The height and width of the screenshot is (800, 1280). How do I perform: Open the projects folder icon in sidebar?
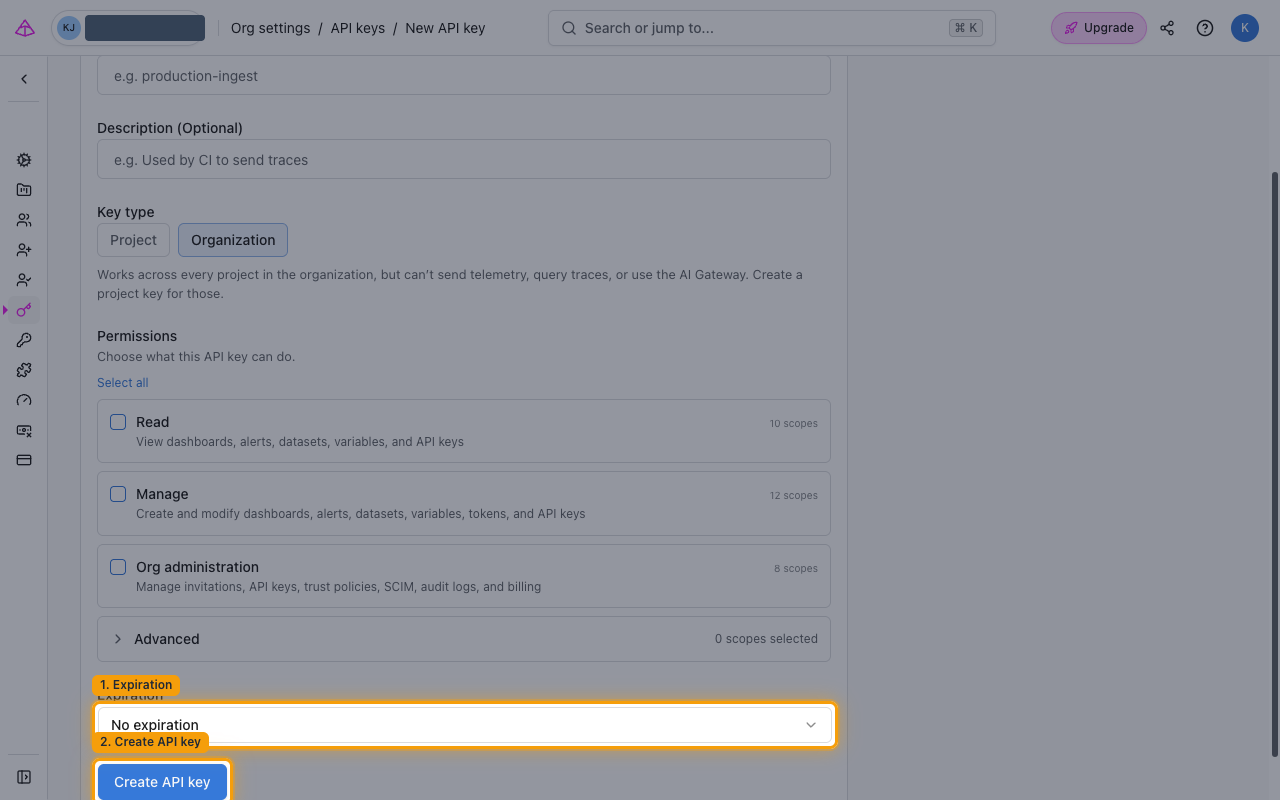[24, 190]
